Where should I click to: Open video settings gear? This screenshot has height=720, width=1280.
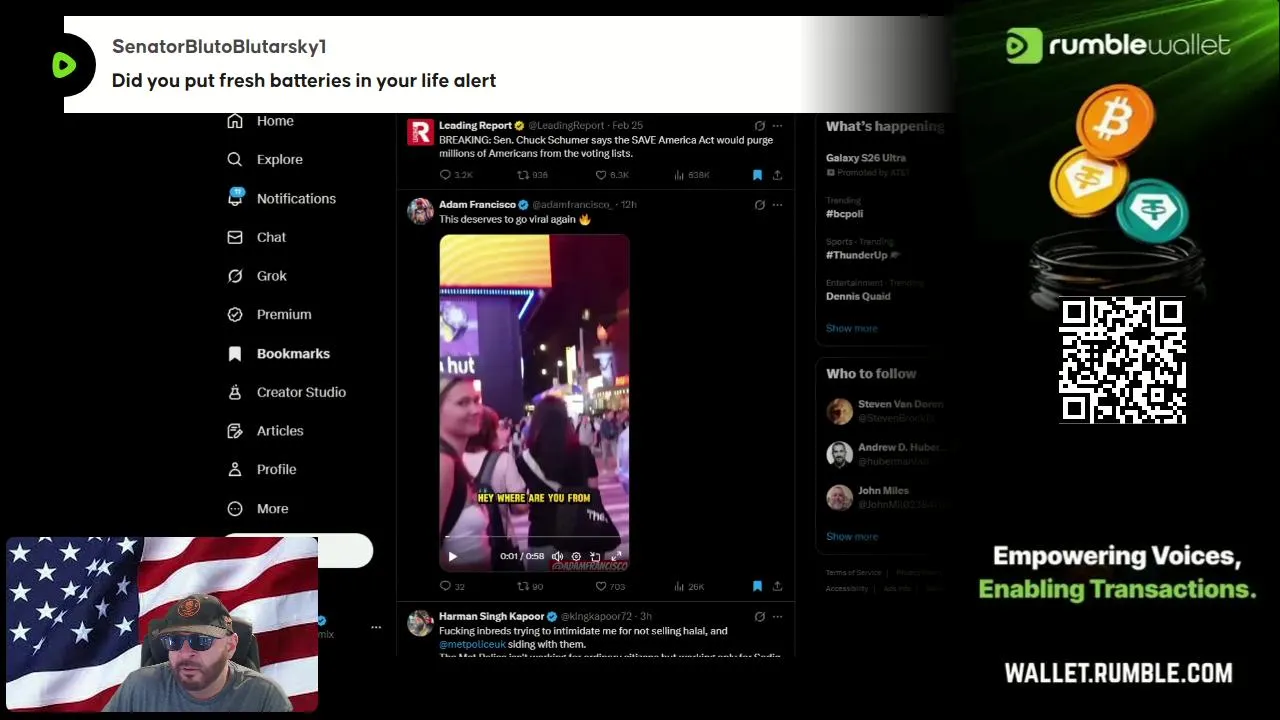coord(576,556)
